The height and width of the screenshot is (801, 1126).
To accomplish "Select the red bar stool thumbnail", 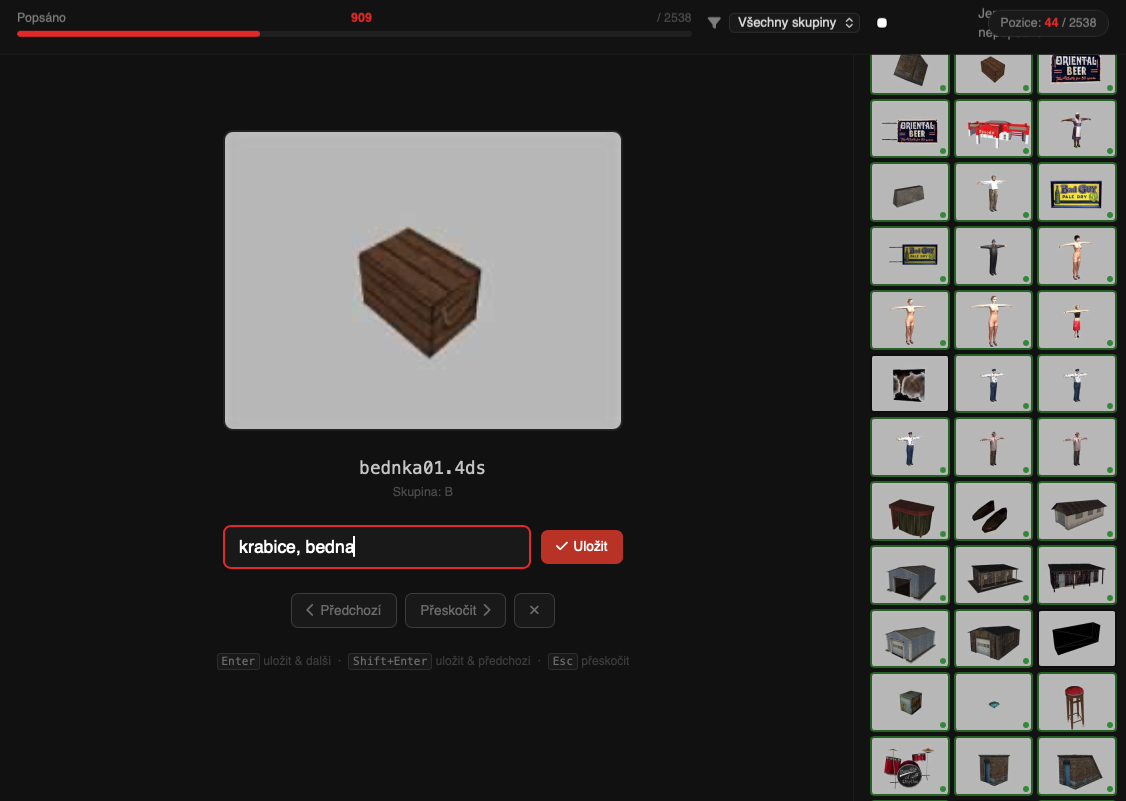I will (x=1076, y=703).
